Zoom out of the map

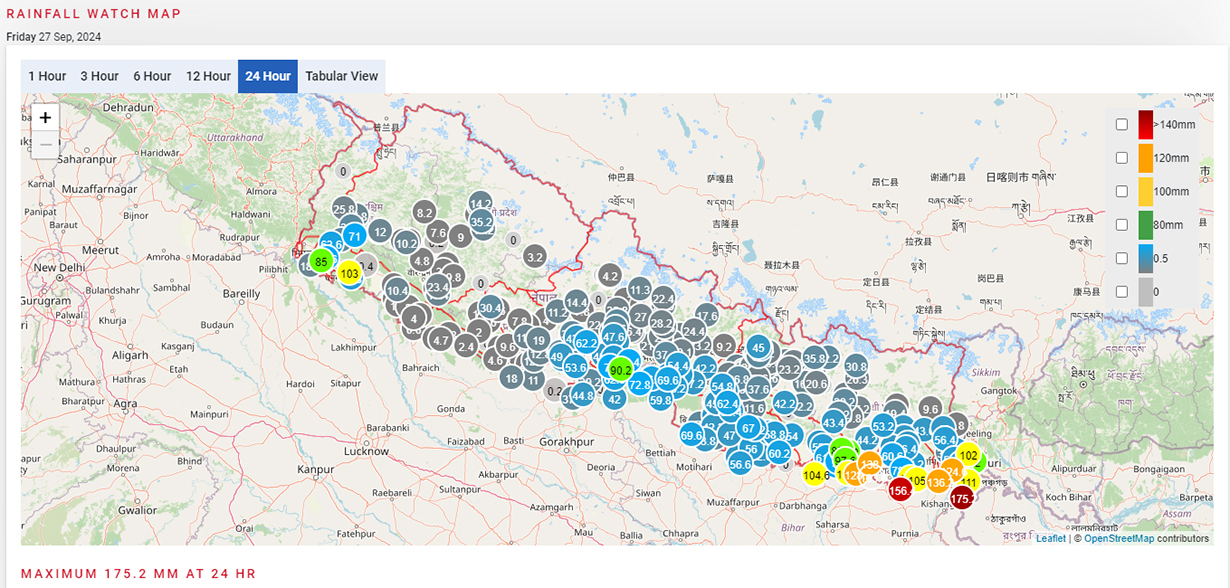coord(45,144)
